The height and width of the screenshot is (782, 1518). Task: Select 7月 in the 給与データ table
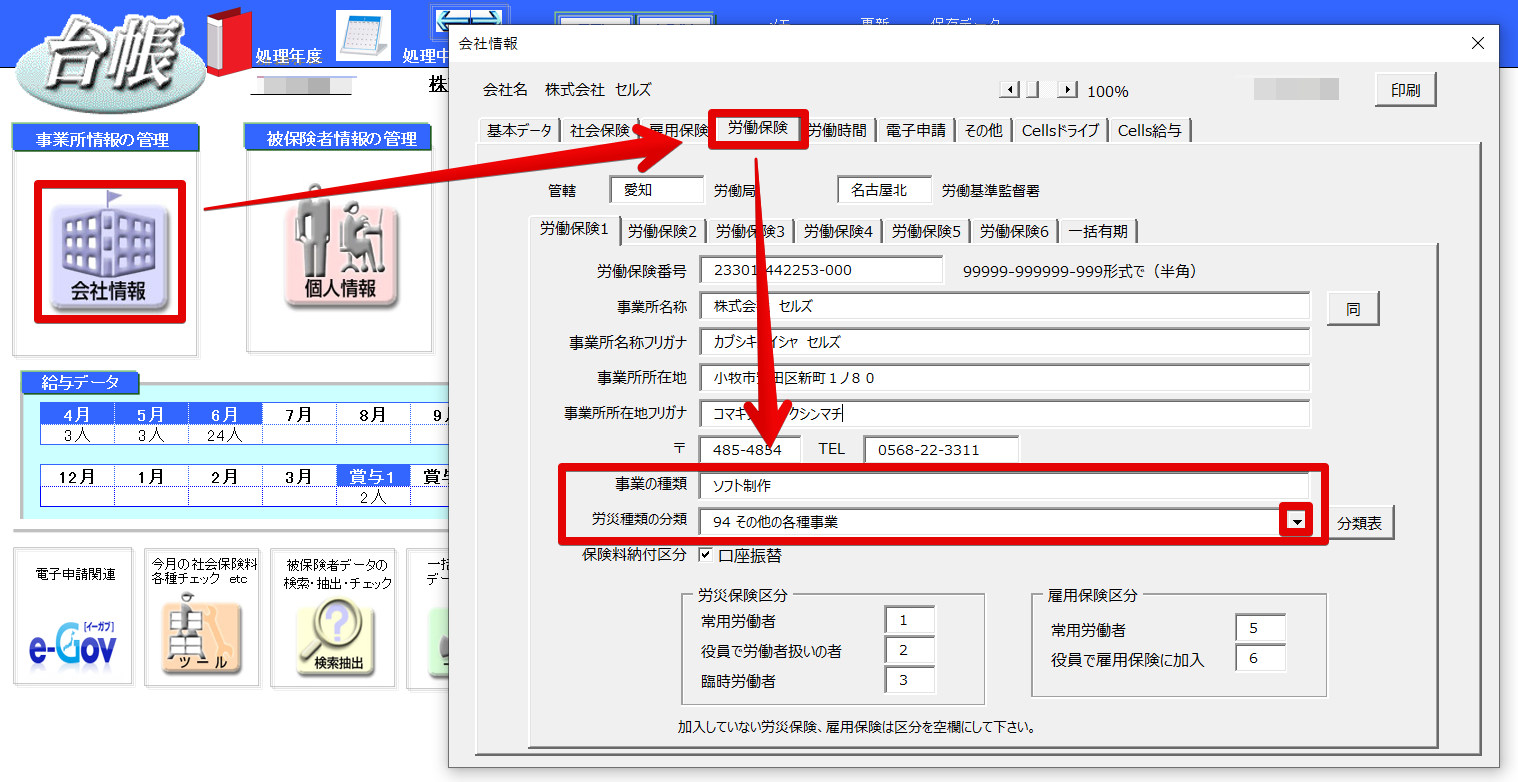coord(299,414)
